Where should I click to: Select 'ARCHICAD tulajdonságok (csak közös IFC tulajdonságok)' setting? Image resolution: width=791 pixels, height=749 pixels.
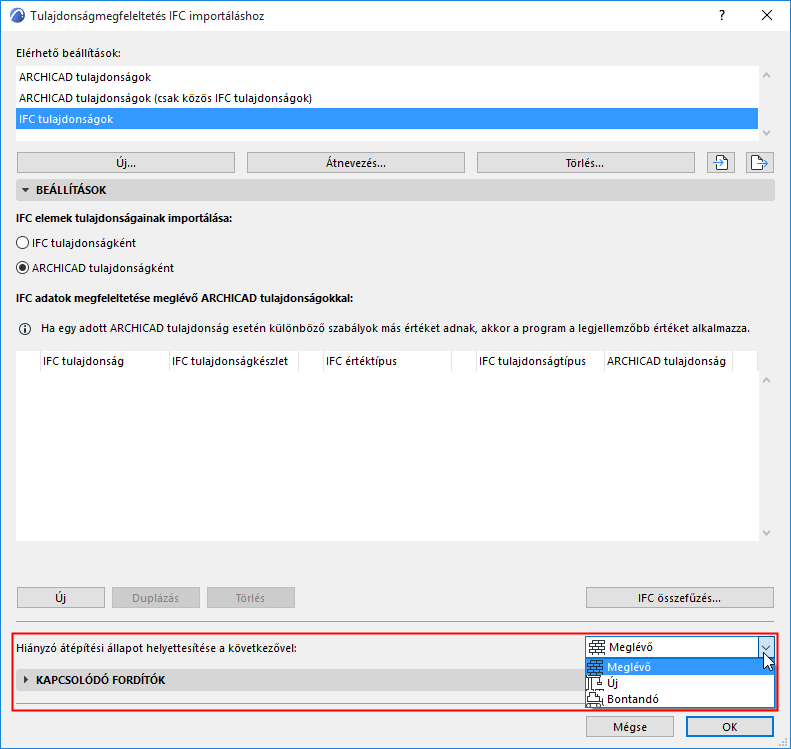(x=387, y=98)
